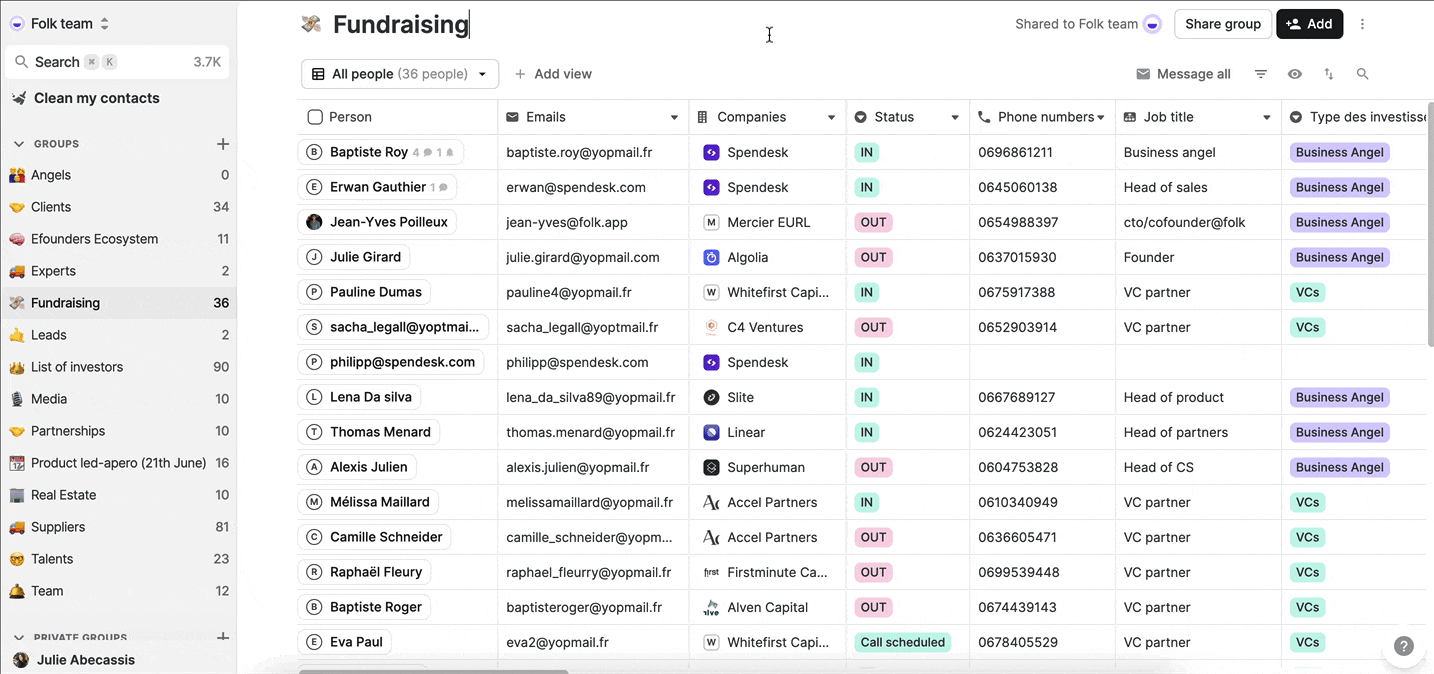1434x674 pixels.
Task: Open Phone numbers column dropdown arrow
Action: (x=1101, y=118)
